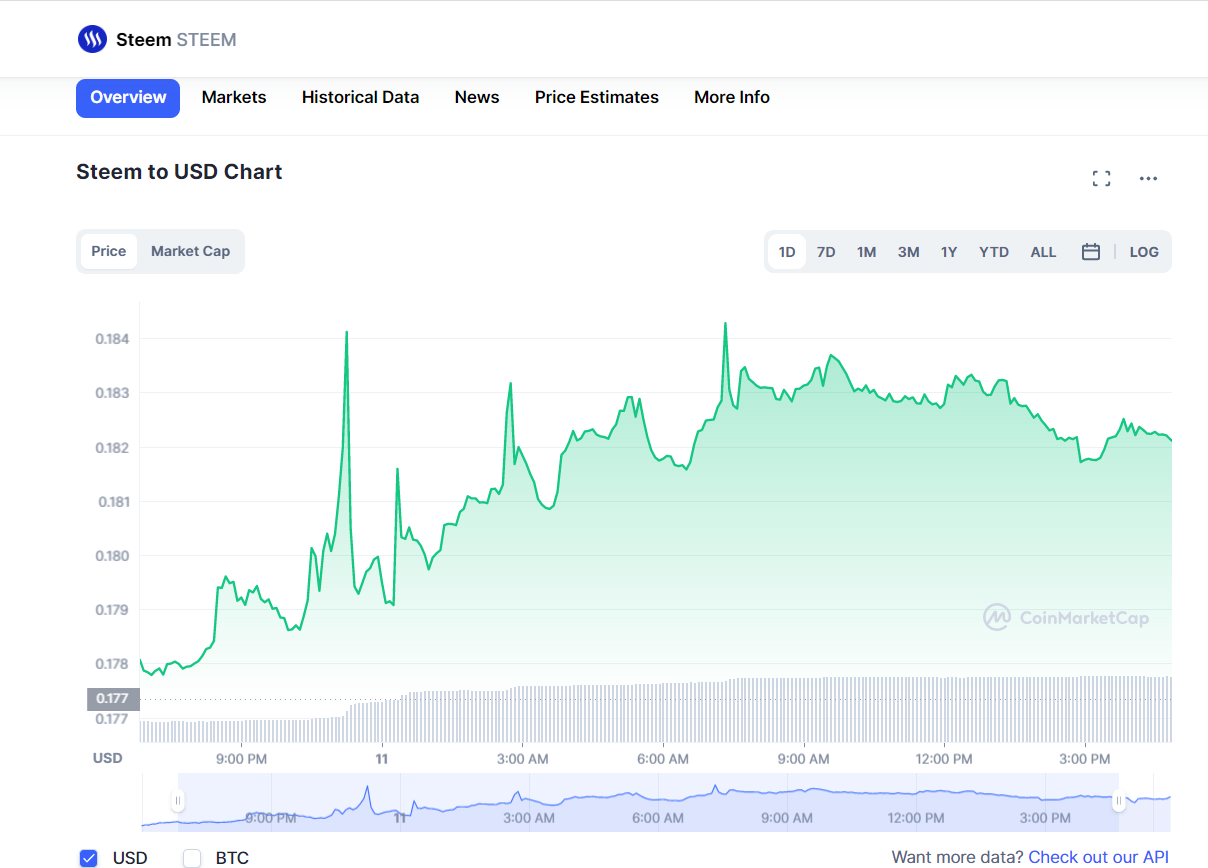
Task: Click the highlighted 0.177 price tag
Action: [113, 699]
